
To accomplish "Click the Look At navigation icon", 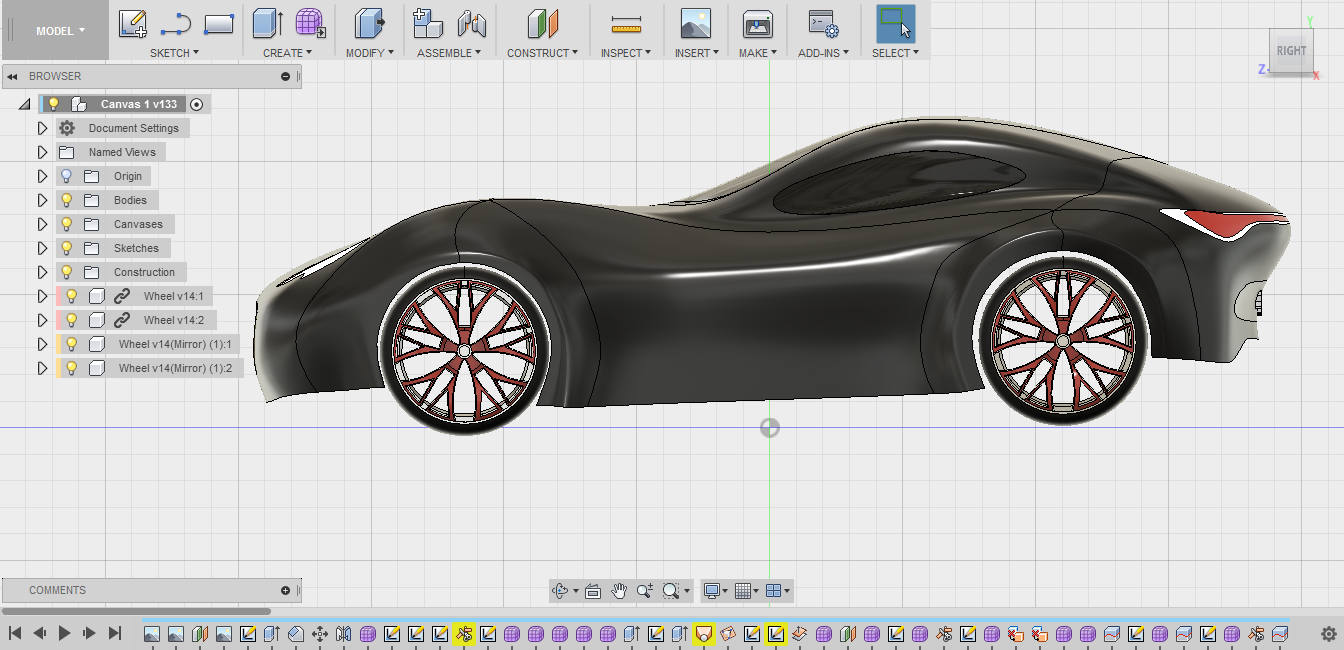I will (x=593, y=591).
